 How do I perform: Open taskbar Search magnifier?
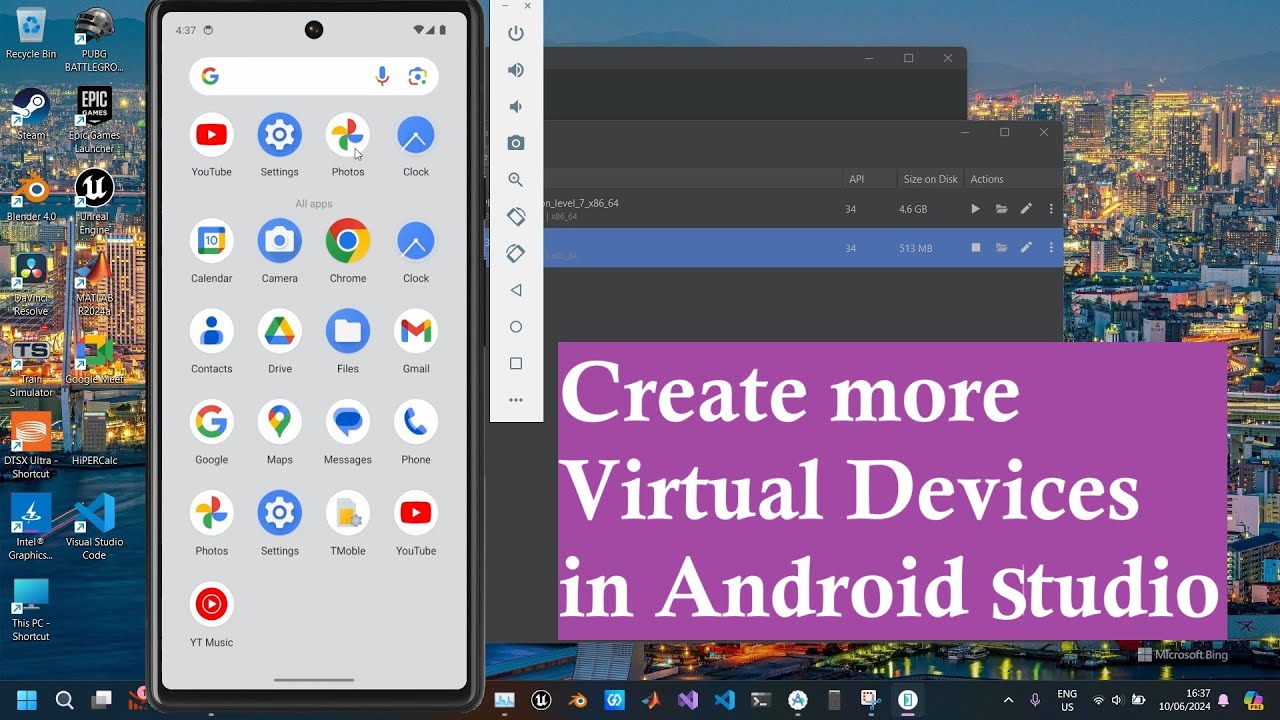(x=65, y=700)
